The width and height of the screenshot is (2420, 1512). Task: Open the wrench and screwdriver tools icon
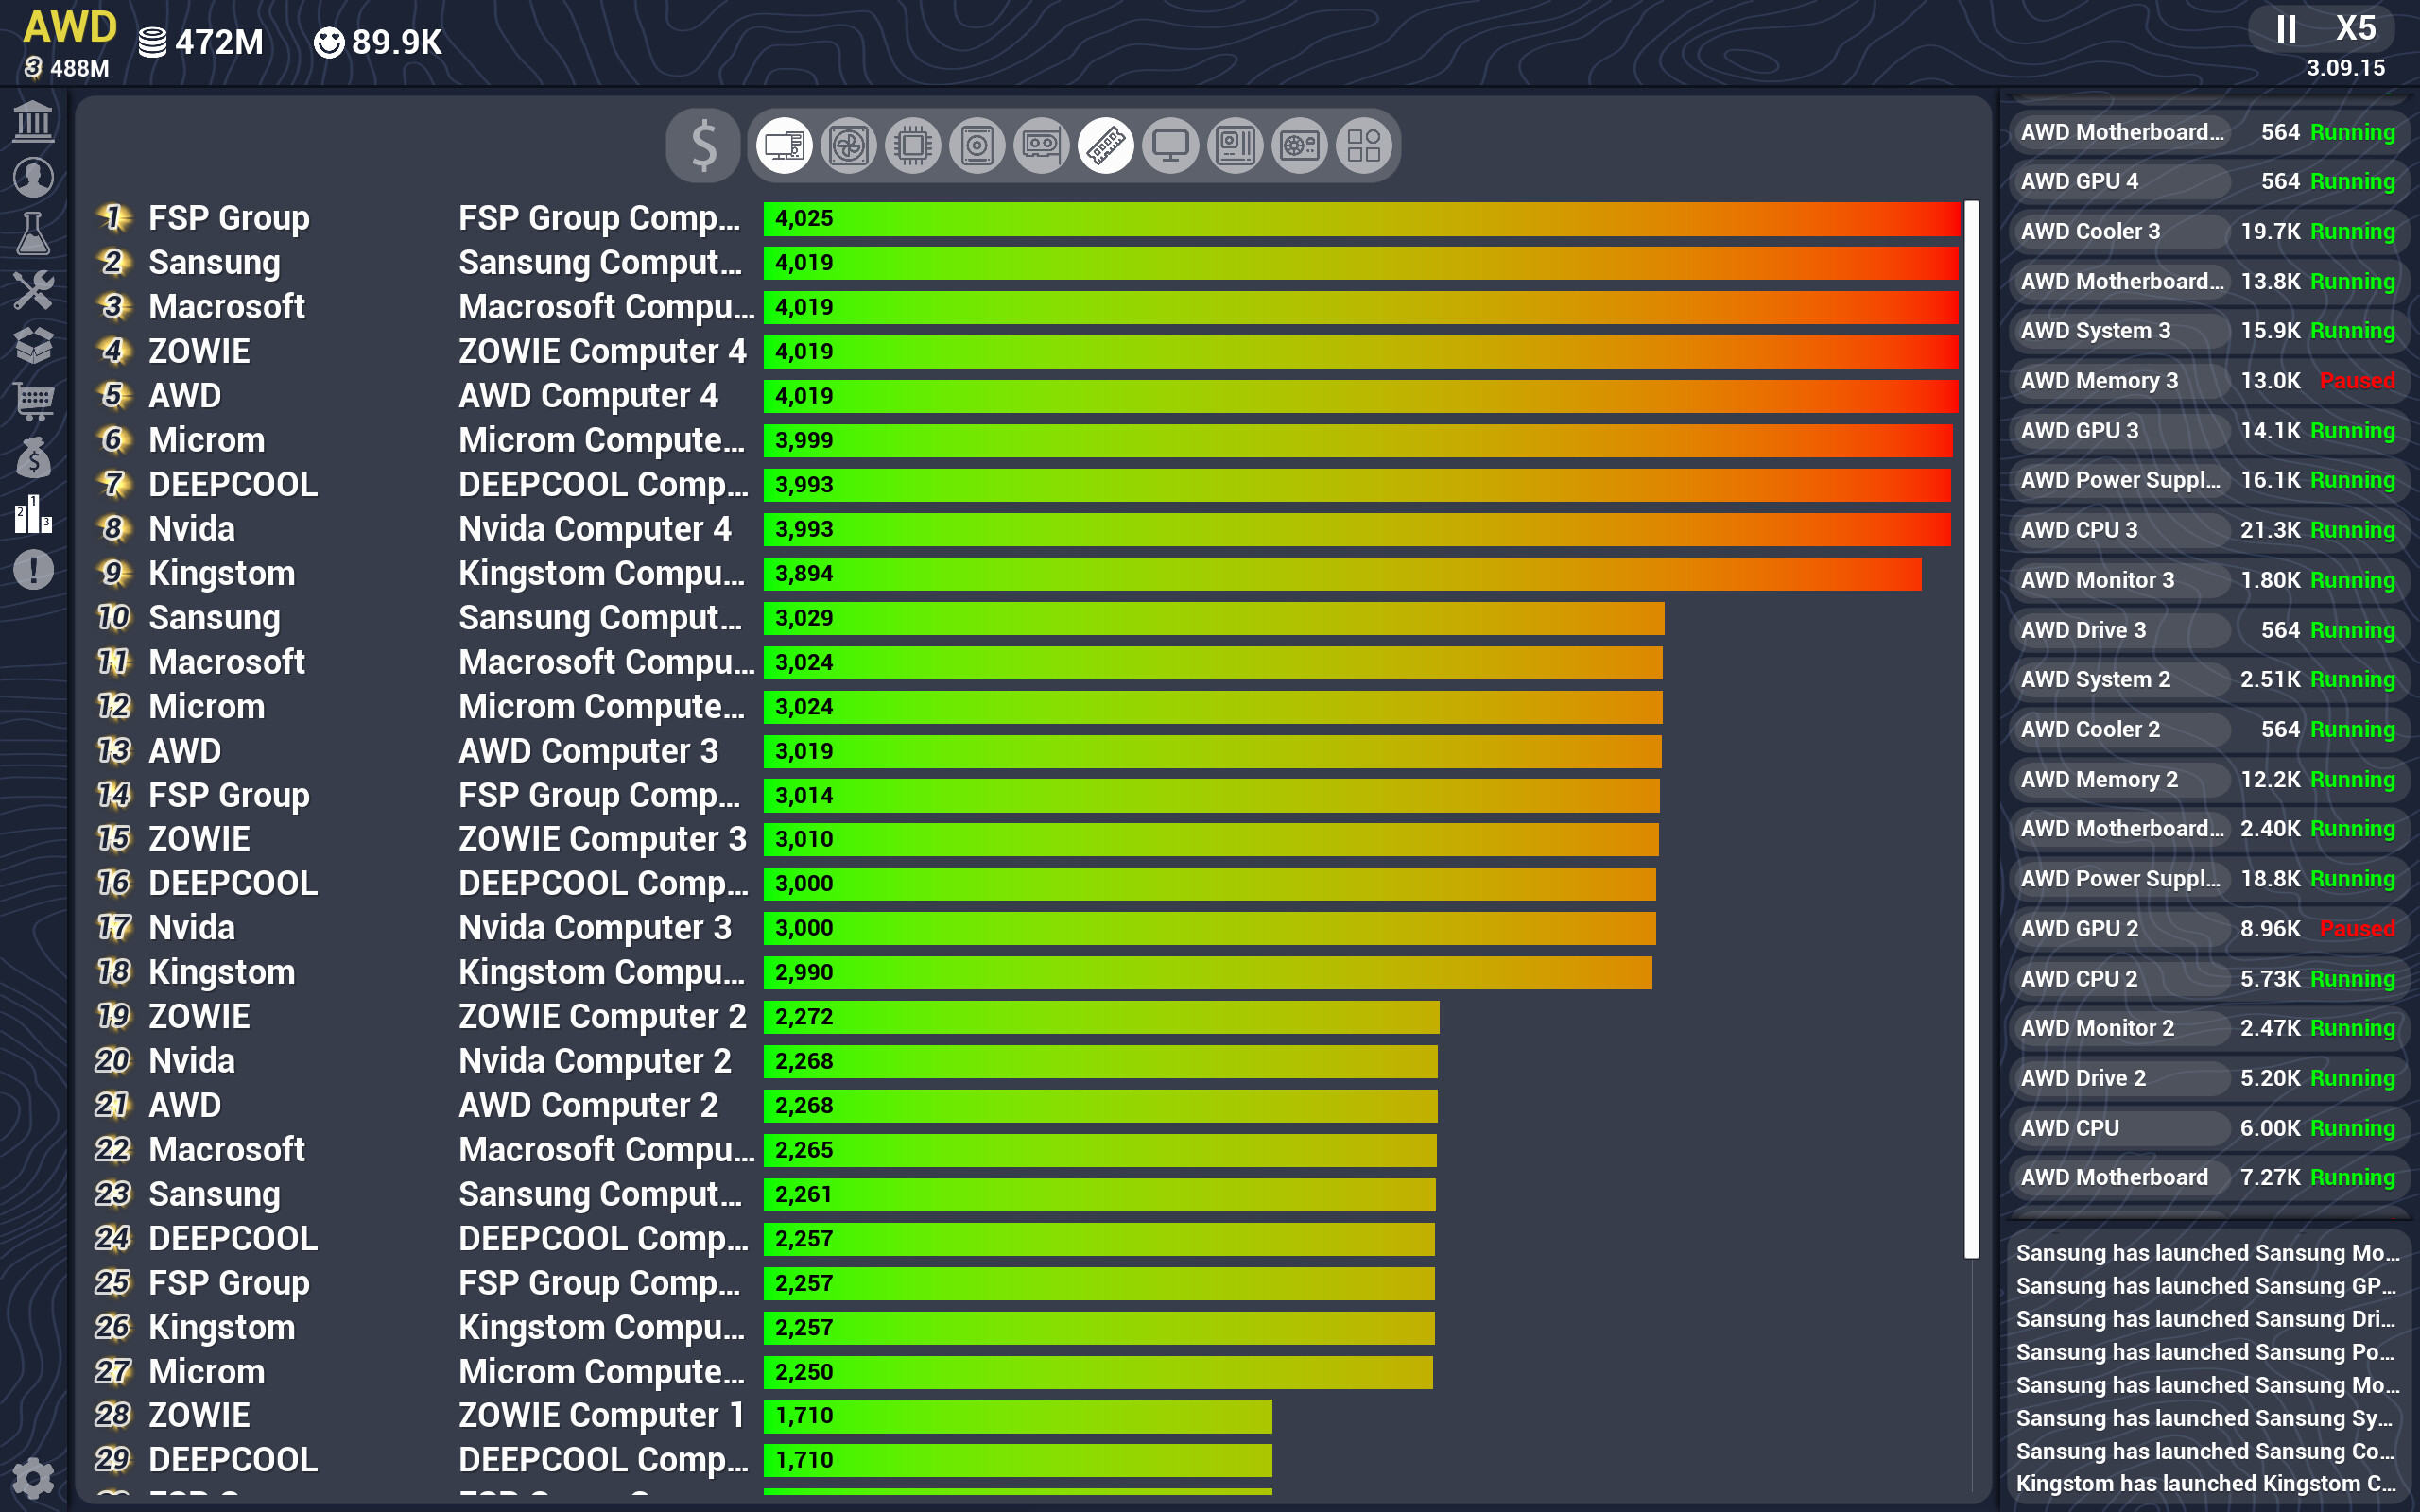[33, 290]
